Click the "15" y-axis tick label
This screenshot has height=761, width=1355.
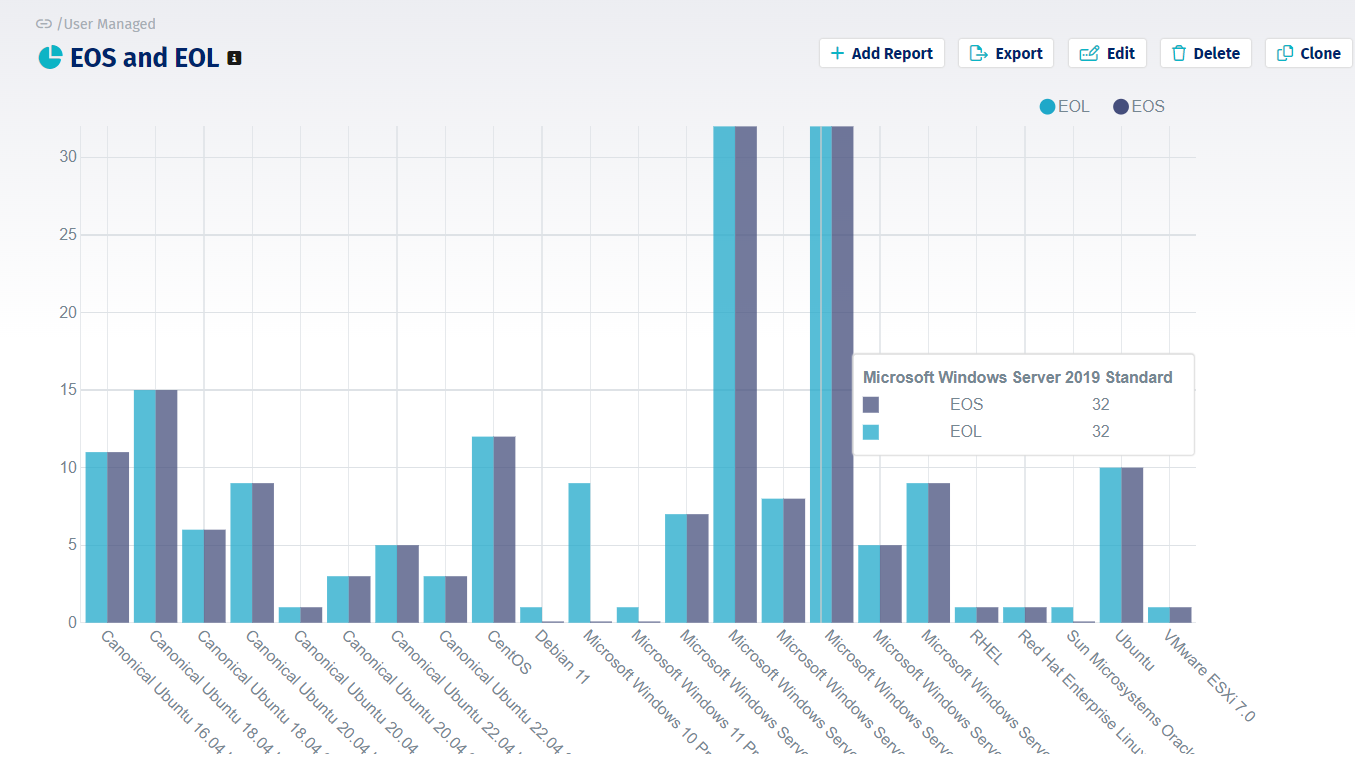pyautogui.click(x=68, y=390)
